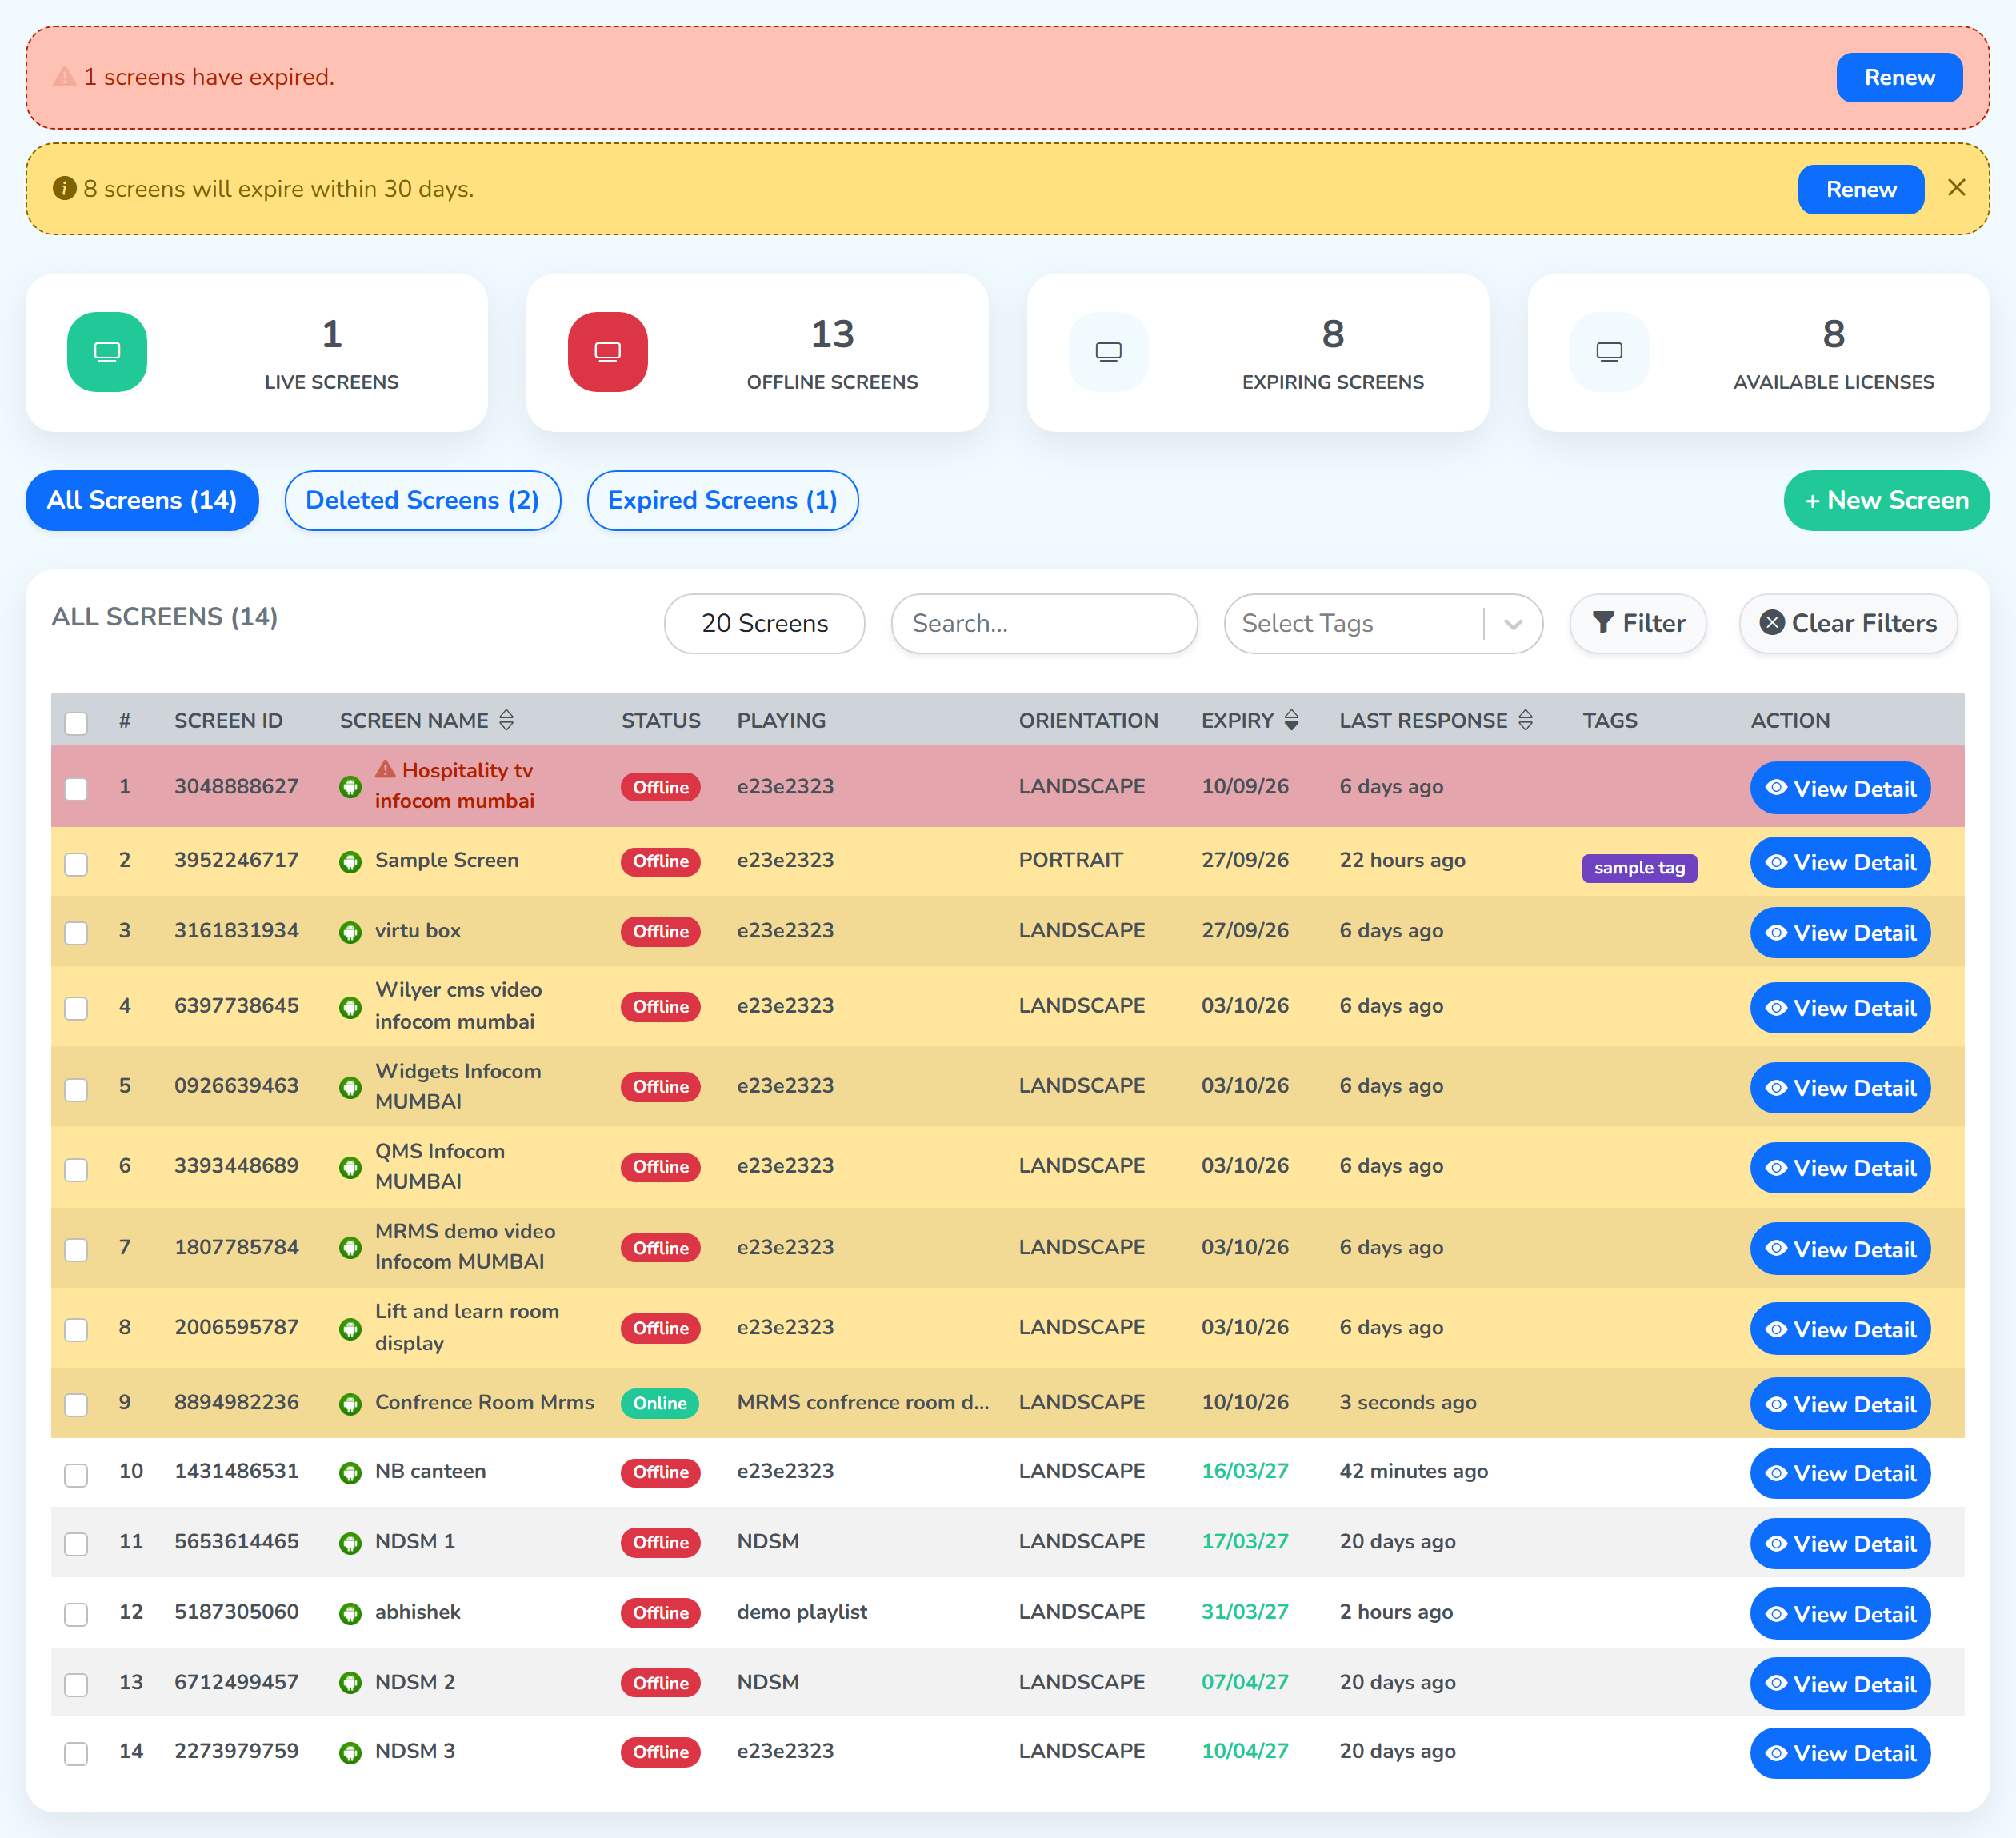Click Renew in the red expired banner
Viewport: 2016px width, 1838px height.
1899,77
